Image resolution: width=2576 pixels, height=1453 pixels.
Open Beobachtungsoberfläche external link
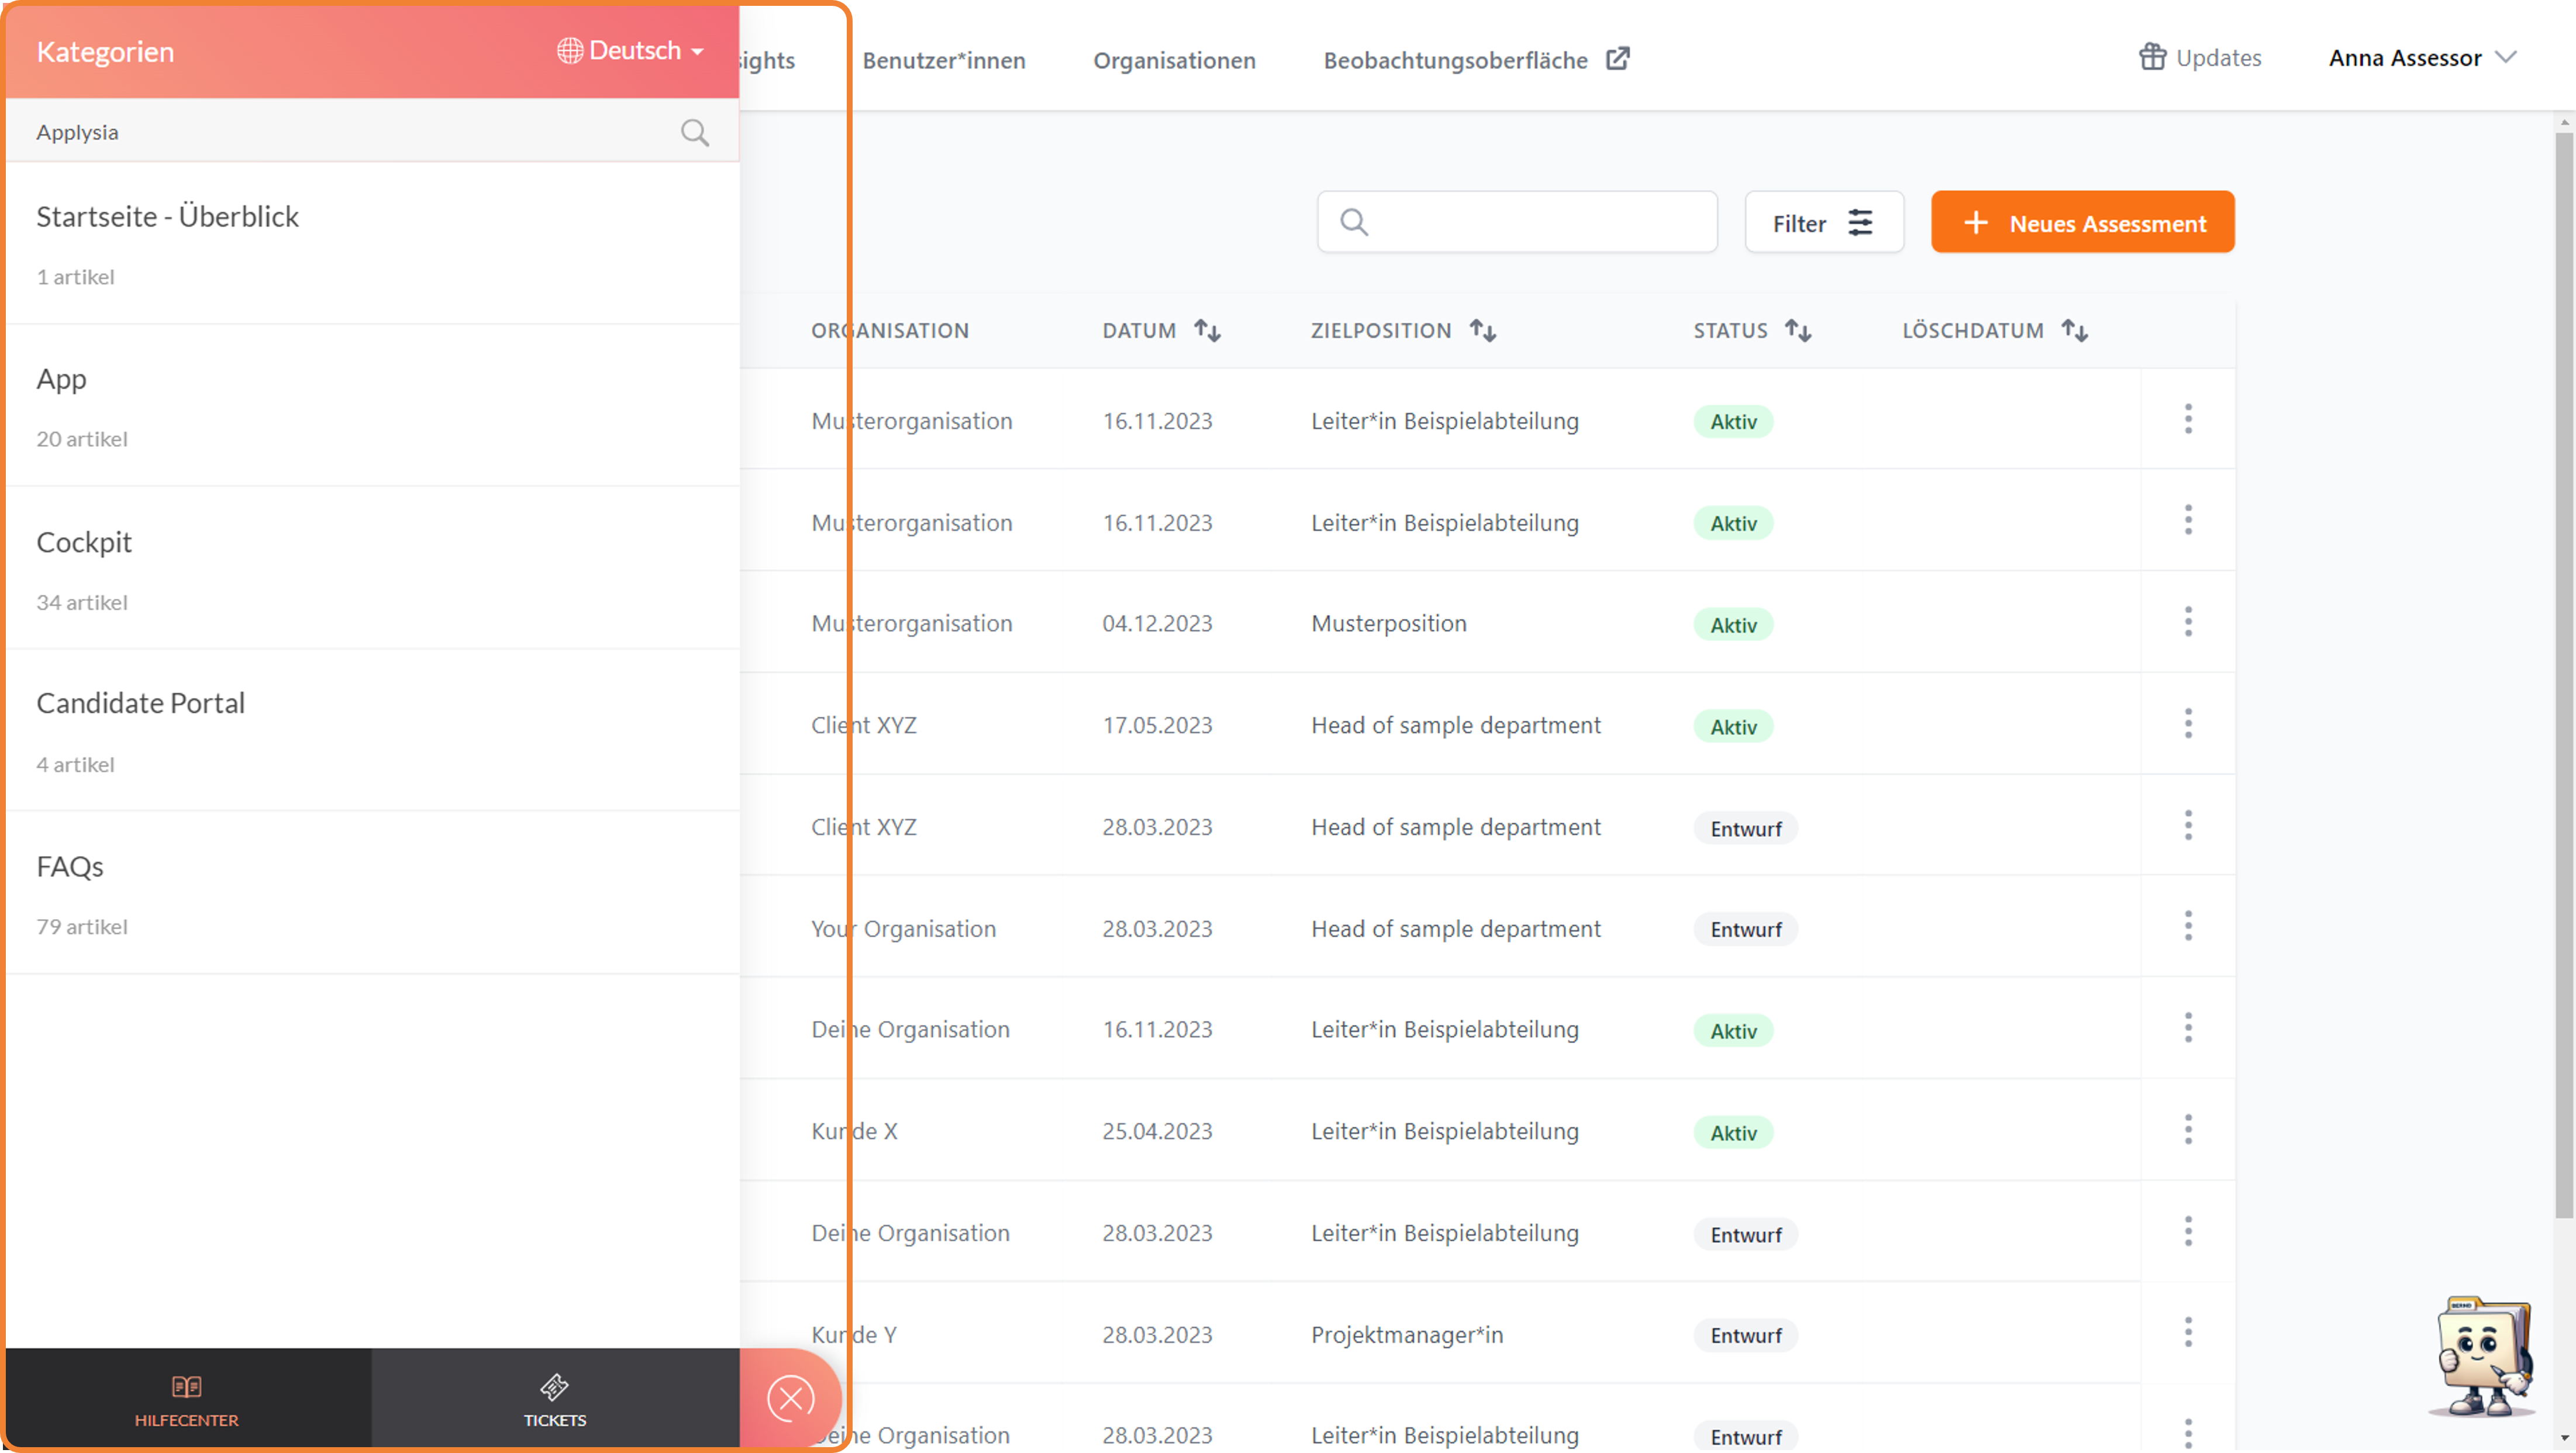pyautogui.click(x=1476, y=60)
